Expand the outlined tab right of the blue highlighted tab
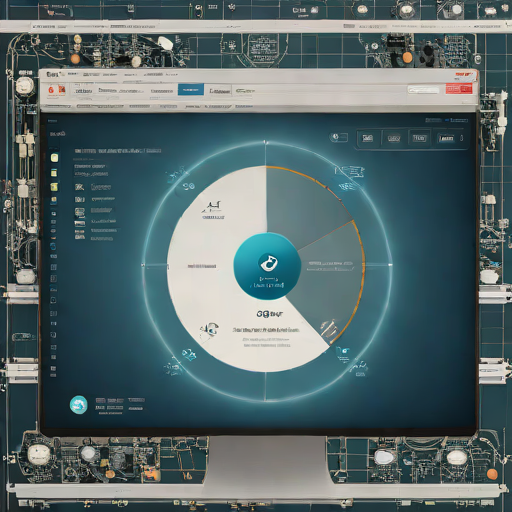 pyautogui.click(x=220, y=90)
